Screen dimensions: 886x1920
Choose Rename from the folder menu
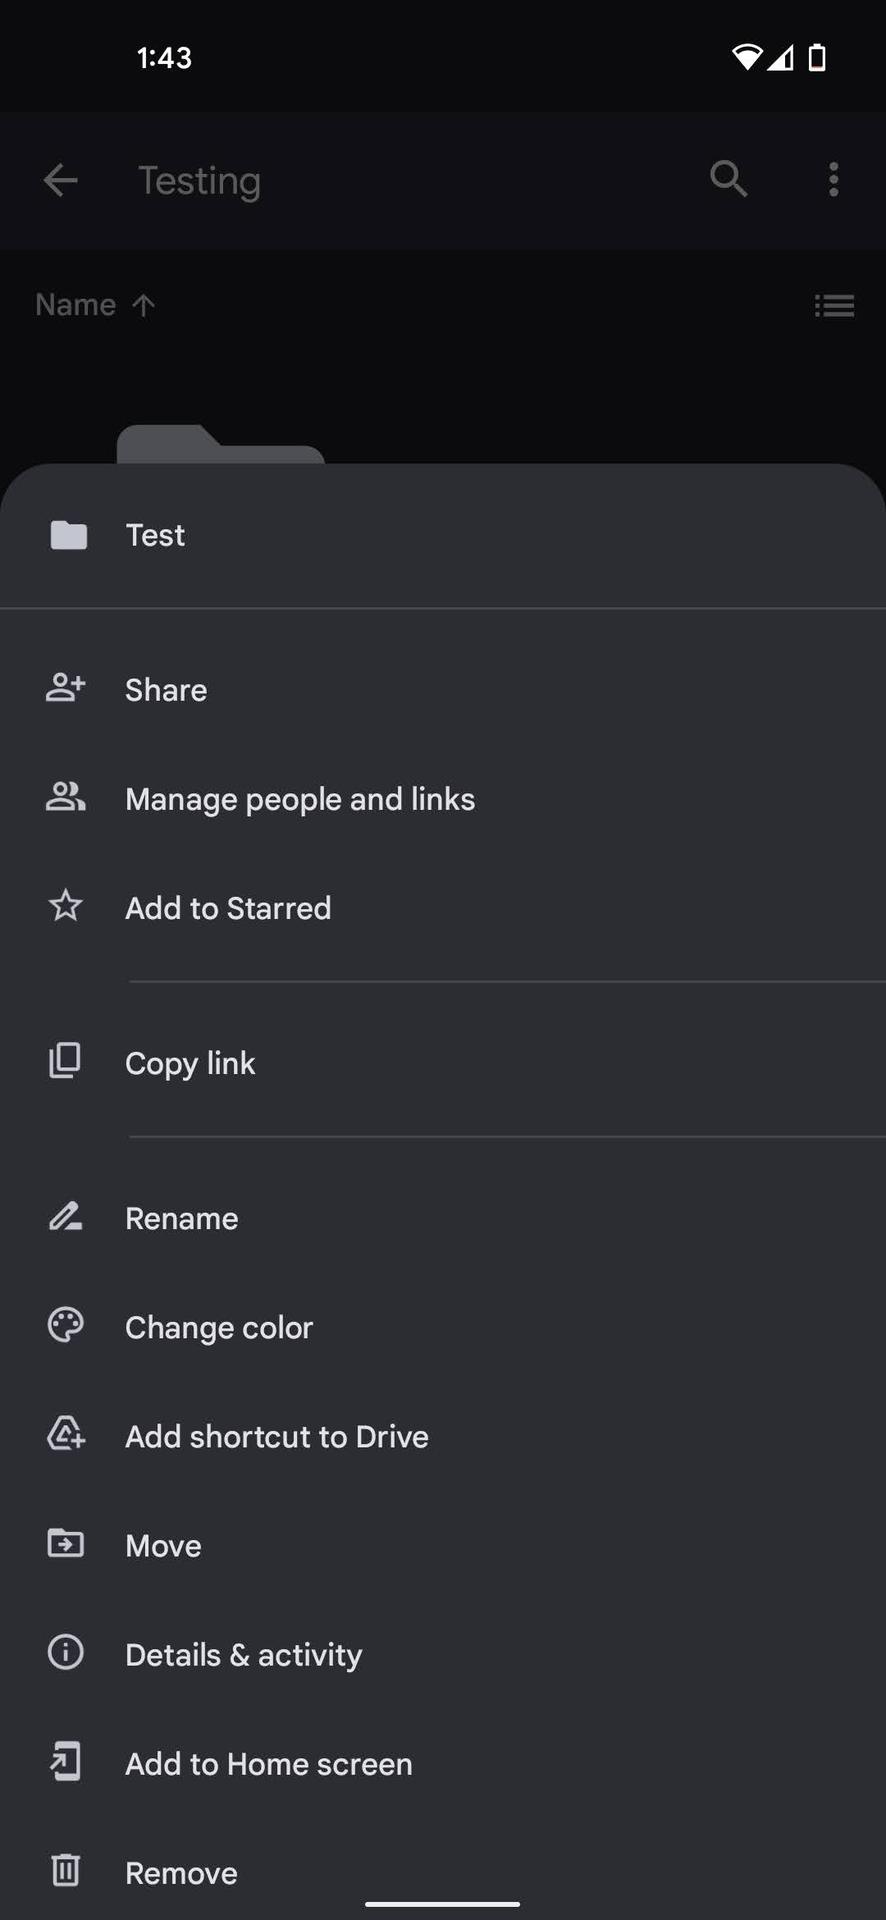181,1219
